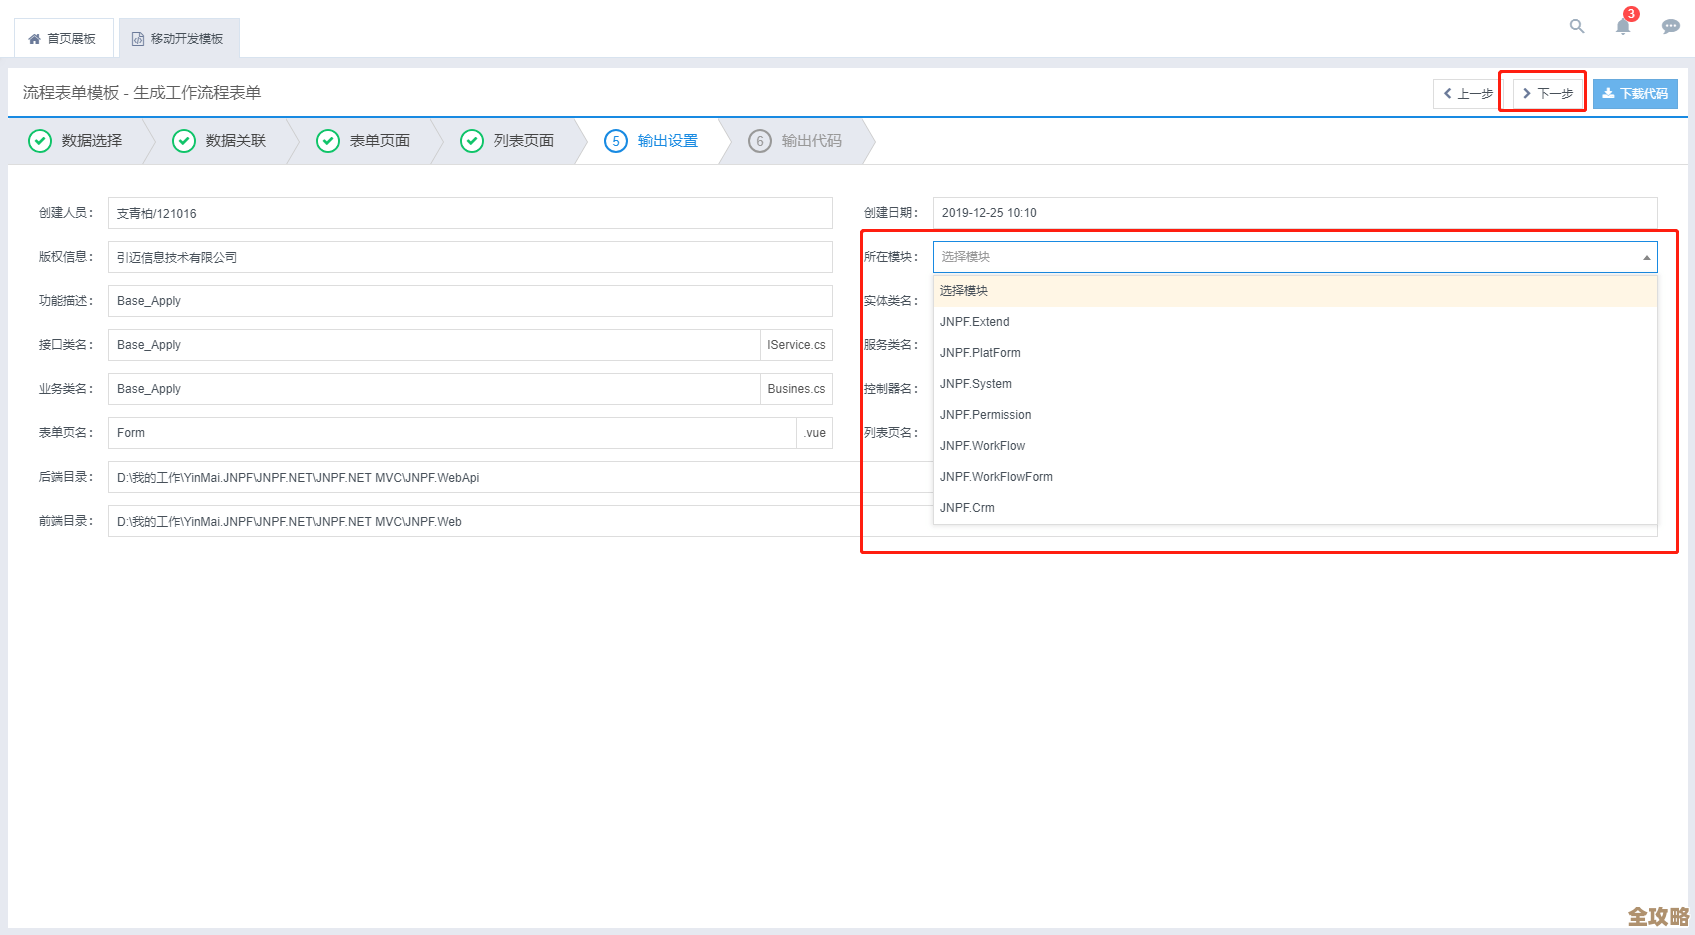Go to next step with 下一步

click(1547, 94)
